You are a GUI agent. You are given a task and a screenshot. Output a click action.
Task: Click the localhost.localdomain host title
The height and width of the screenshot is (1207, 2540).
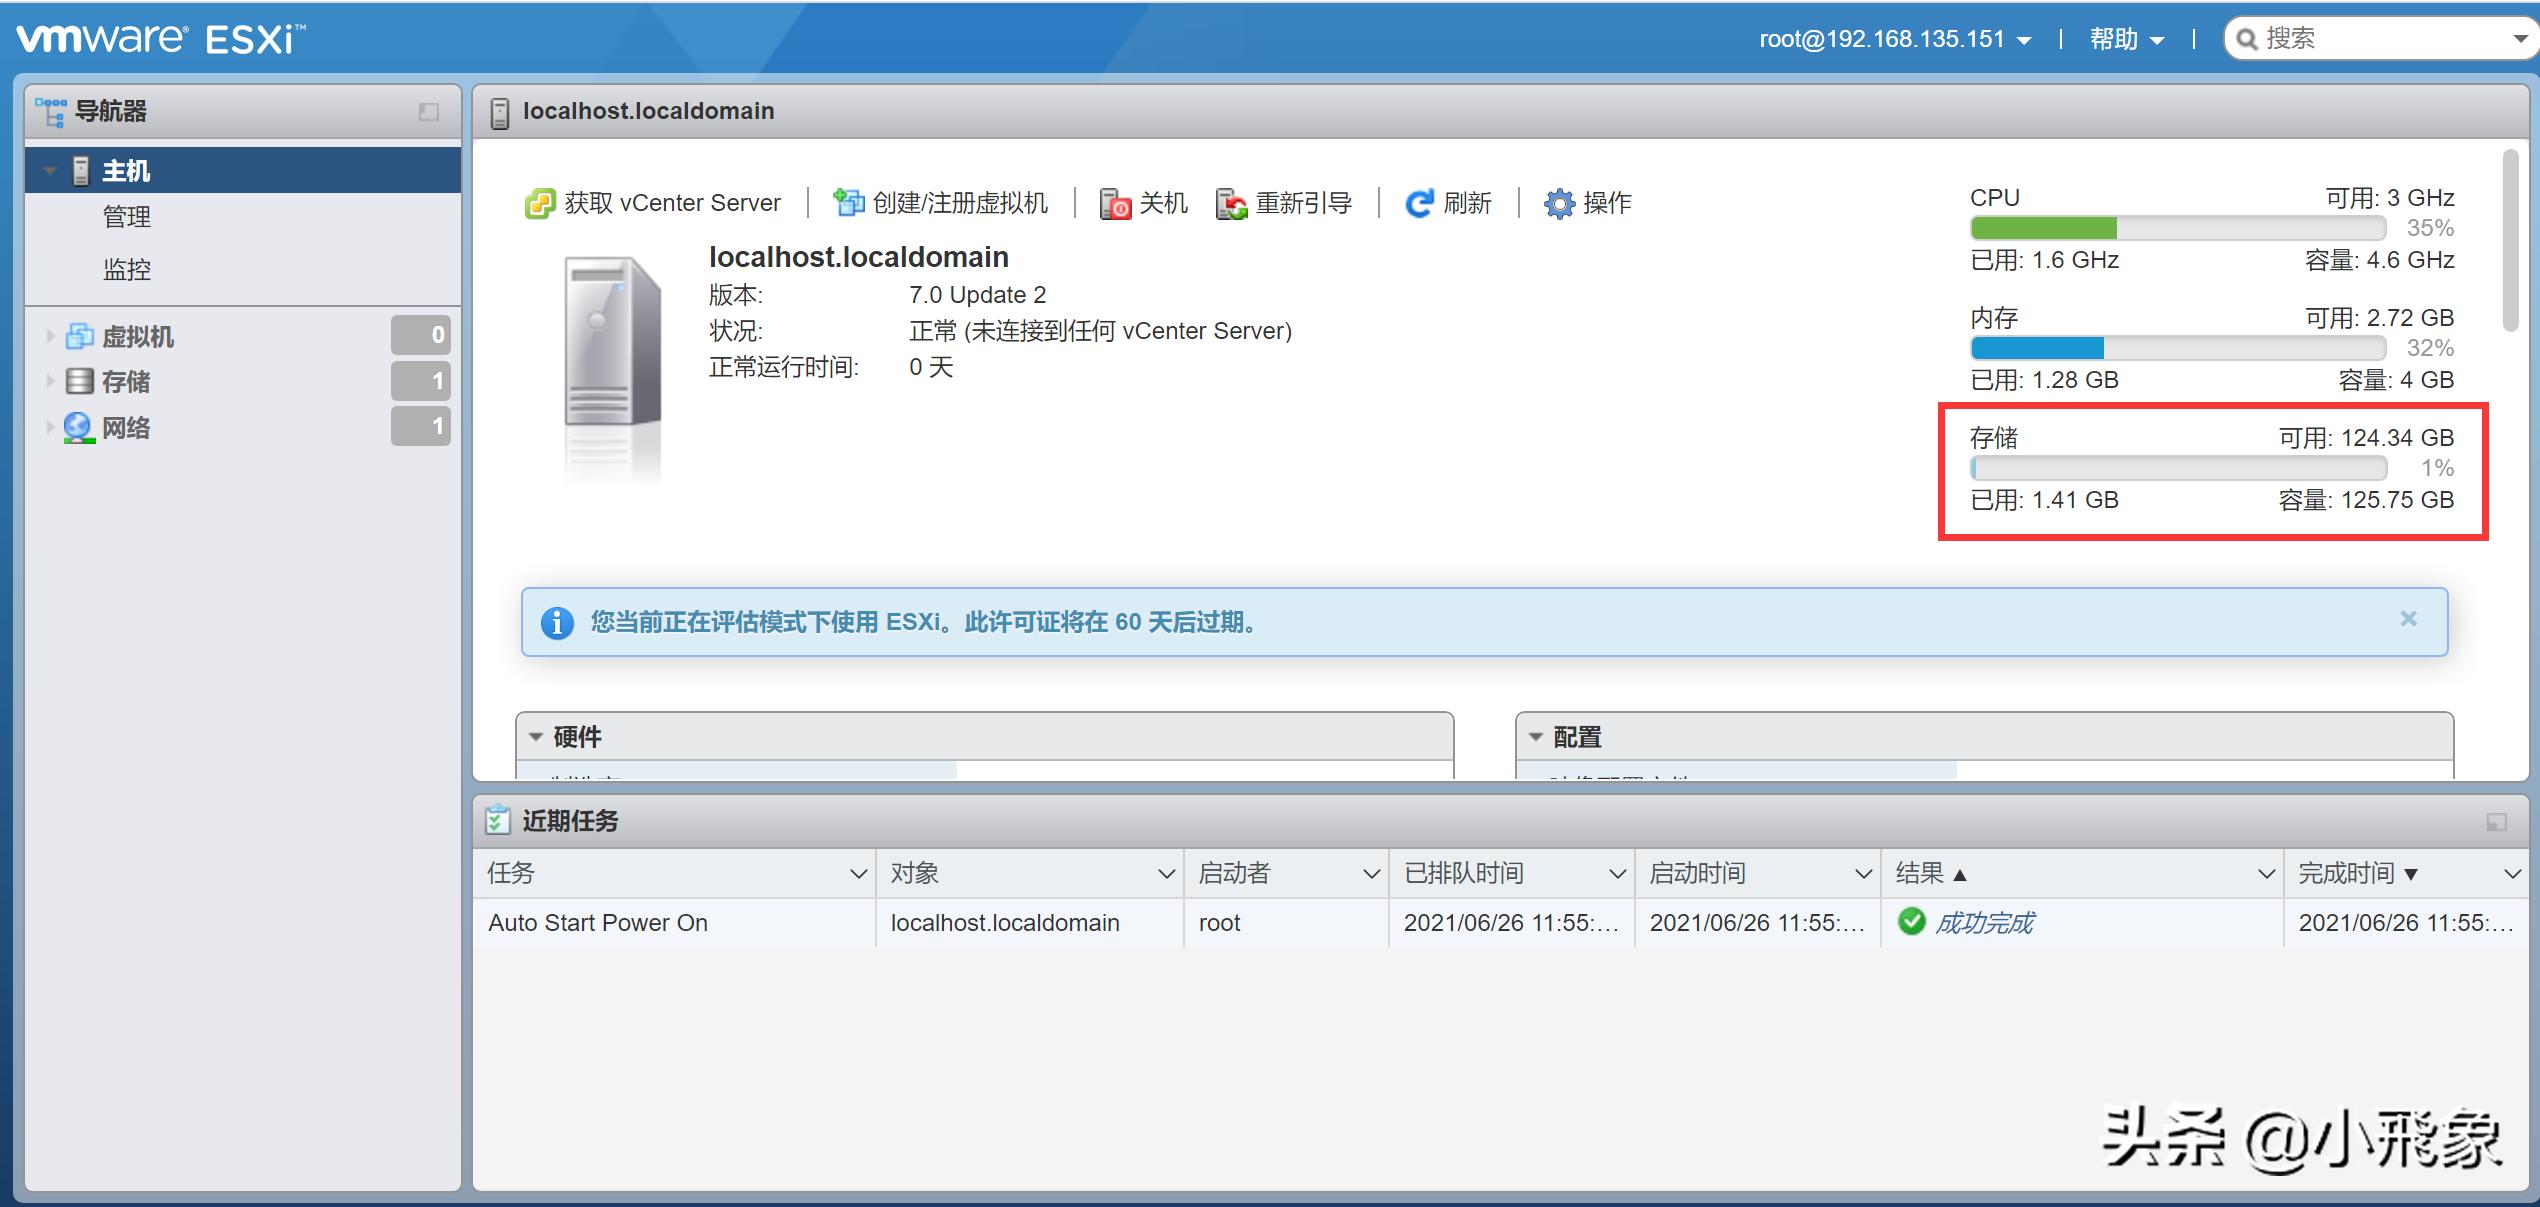point(649,111)
